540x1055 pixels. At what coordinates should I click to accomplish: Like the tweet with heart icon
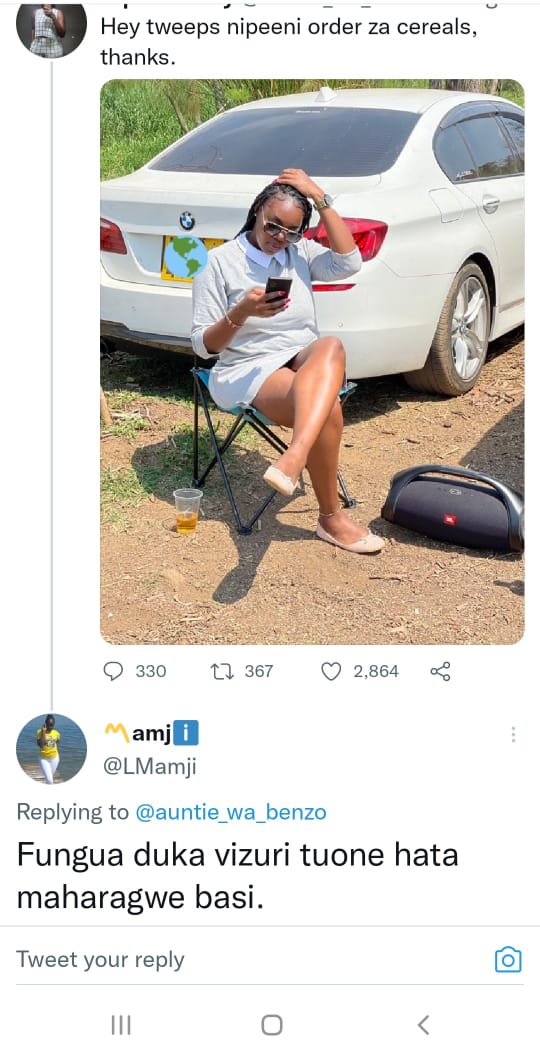(330, 671)
